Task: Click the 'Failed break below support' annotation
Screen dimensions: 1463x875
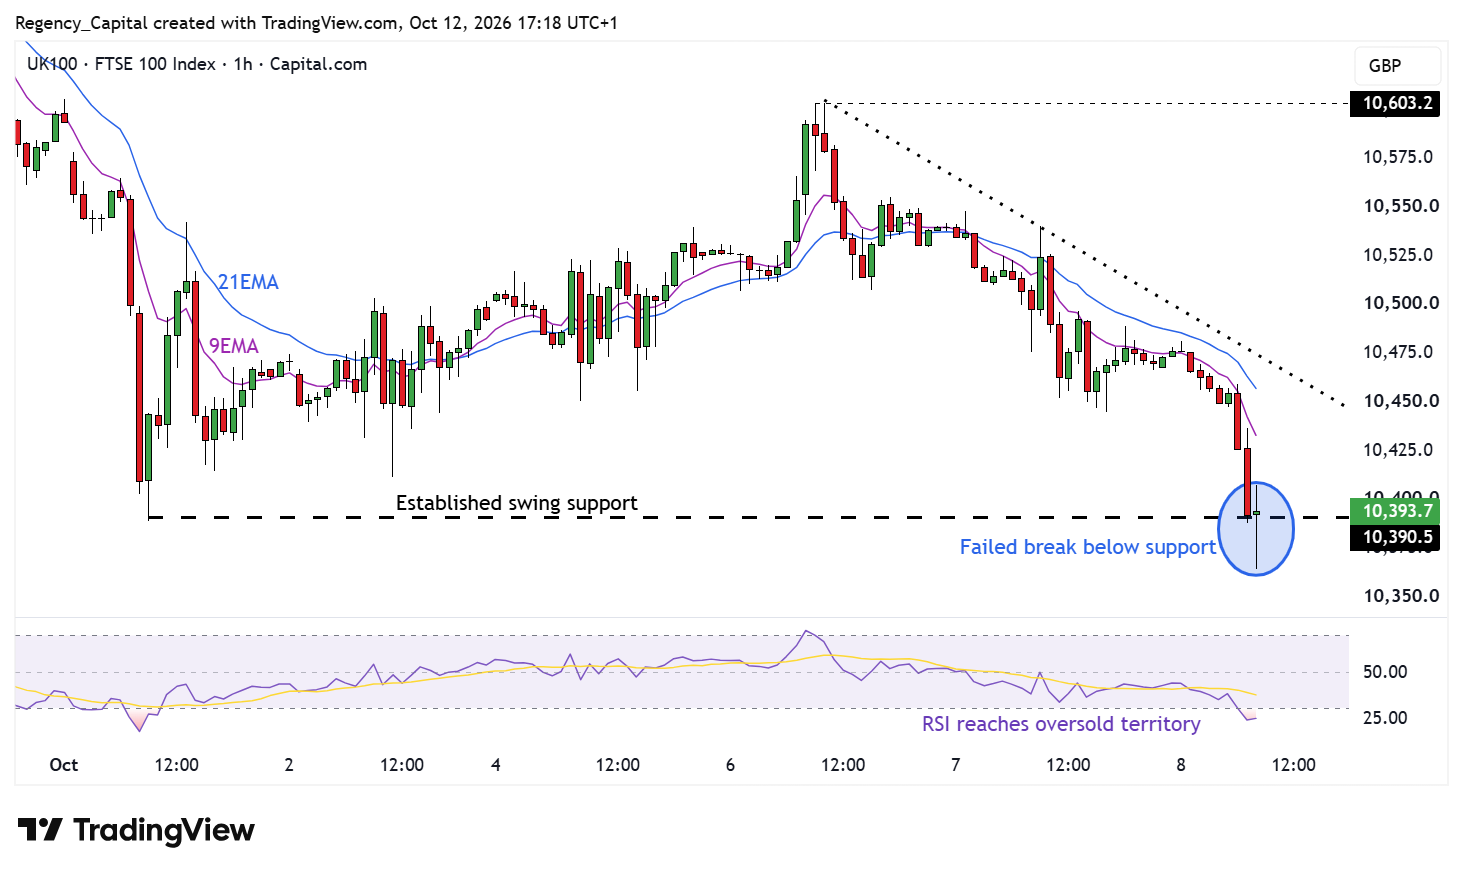Action: coord(1088,547)
